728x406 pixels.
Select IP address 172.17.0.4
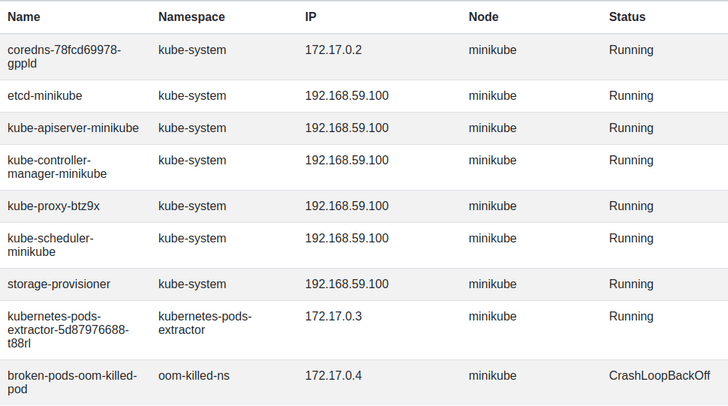333,376
